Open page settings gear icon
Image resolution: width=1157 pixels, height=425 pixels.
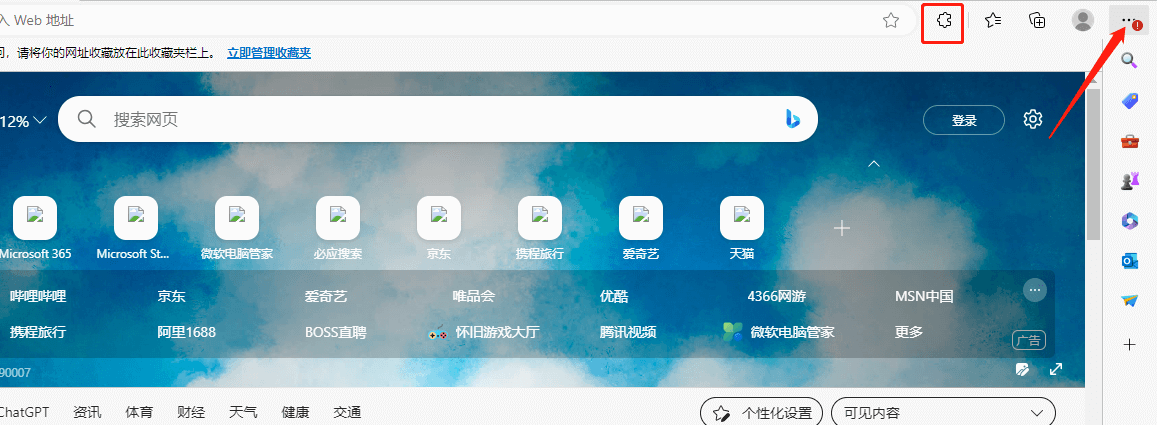tap(1033, 120)
